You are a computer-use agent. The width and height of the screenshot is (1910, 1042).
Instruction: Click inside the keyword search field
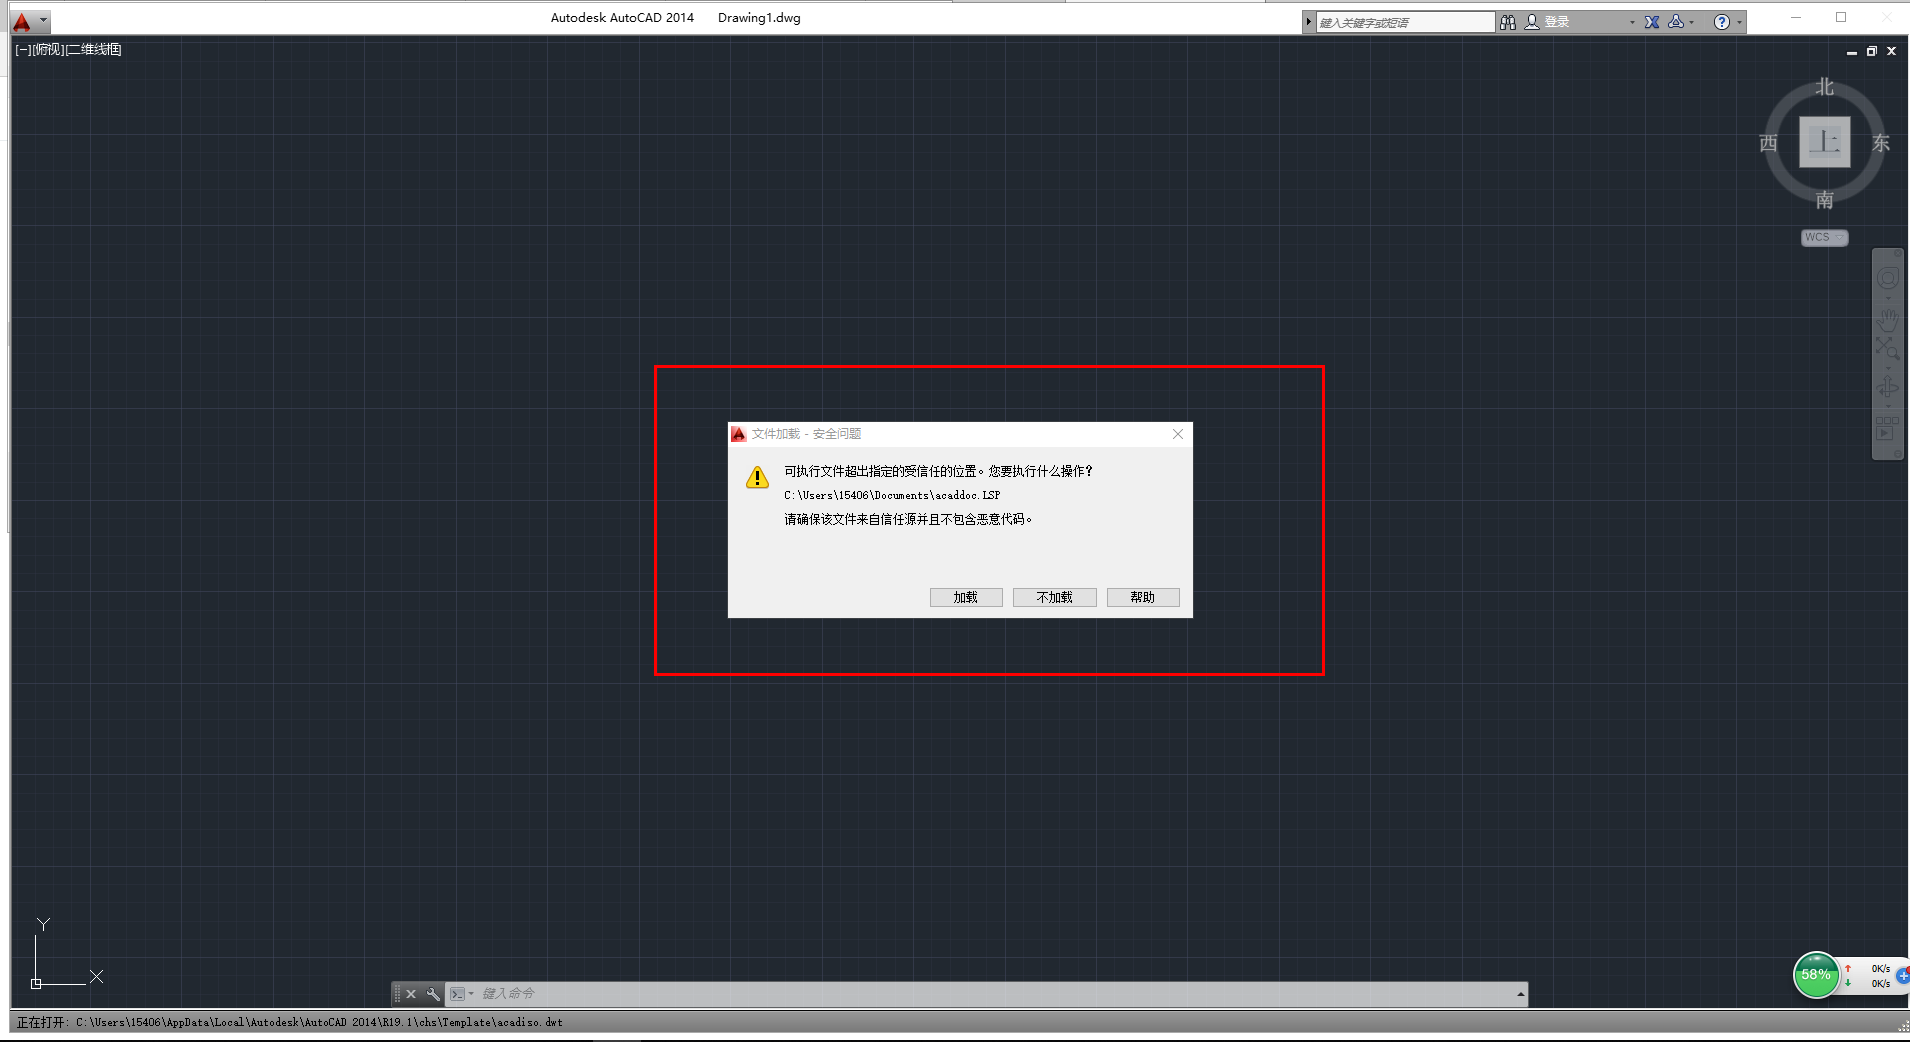(x=1404, y=22)
